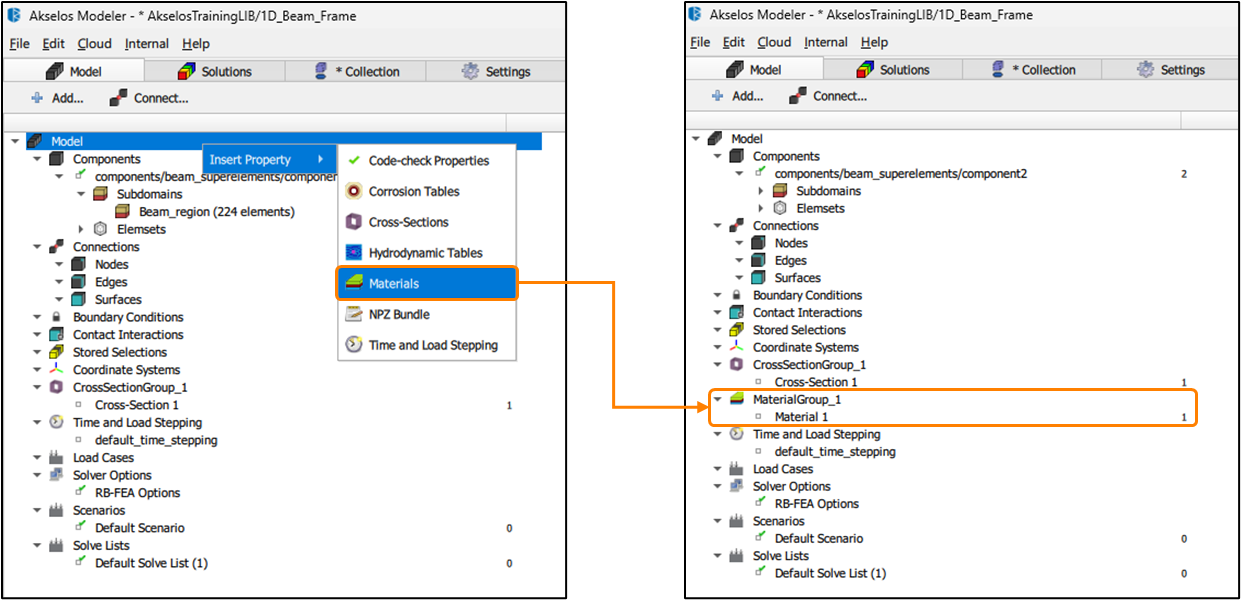The width and height of the screenshot is (1241, 600).
Task: Click the Scenarios icon in the right tree
Action: coord(737,521)
